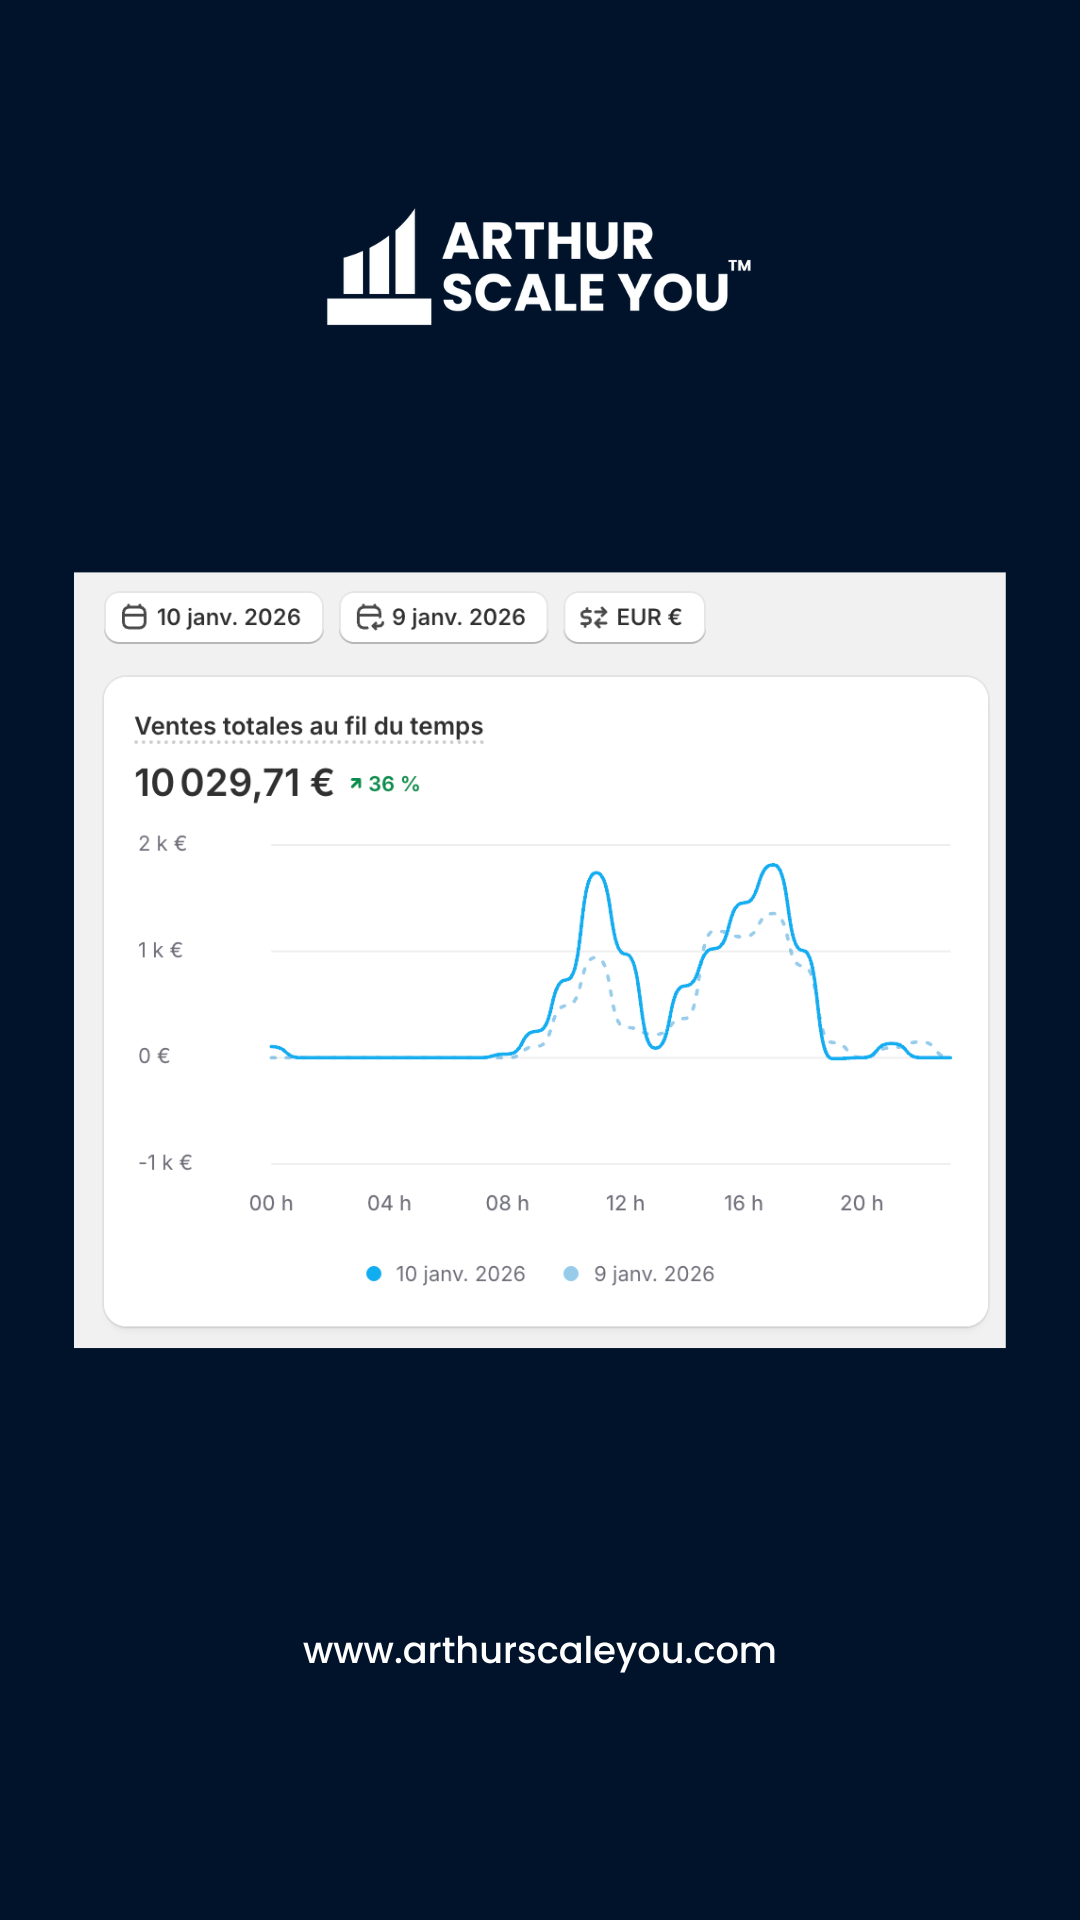Click the currency exchange icon beside EUR
Screen dimensions: 1080x1920
[x=594, y=617]
